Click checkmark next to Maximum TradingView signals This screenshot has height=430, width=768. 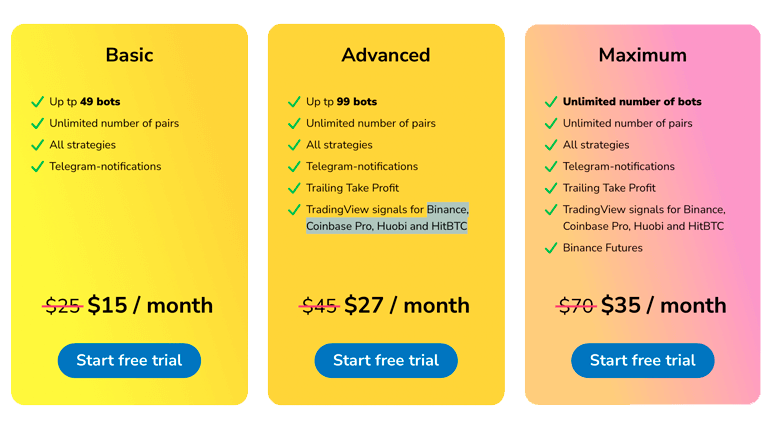point(551,210)
